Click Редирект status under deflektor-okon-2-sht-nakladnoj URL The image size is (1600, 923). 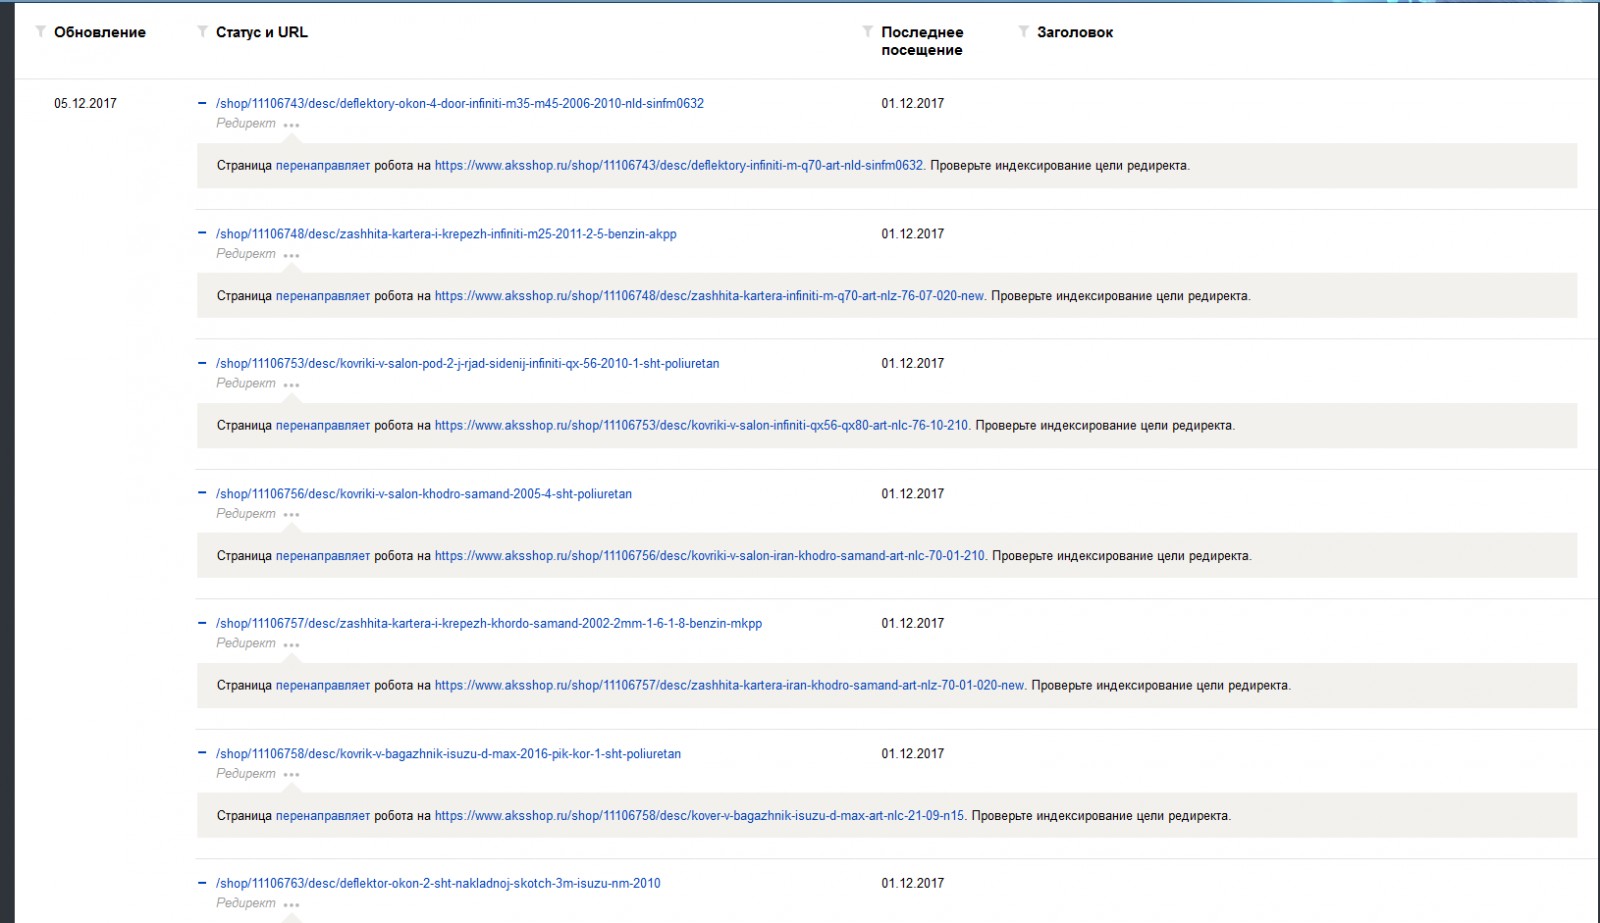pos(246,903)
